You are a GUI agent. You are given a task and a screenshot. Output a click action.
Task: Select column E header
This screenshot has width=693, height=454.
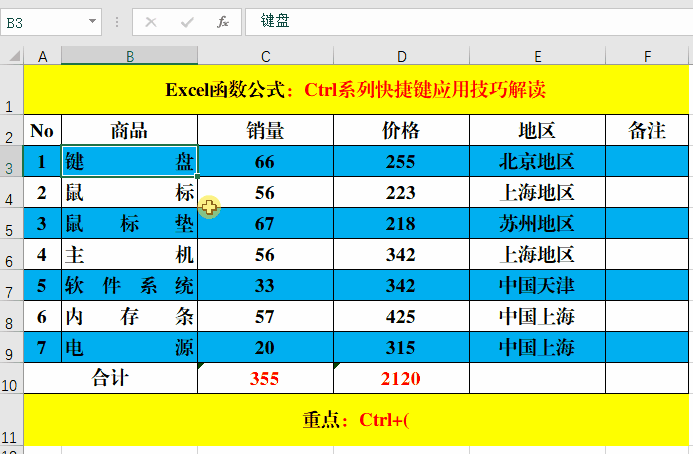[537, 57]
